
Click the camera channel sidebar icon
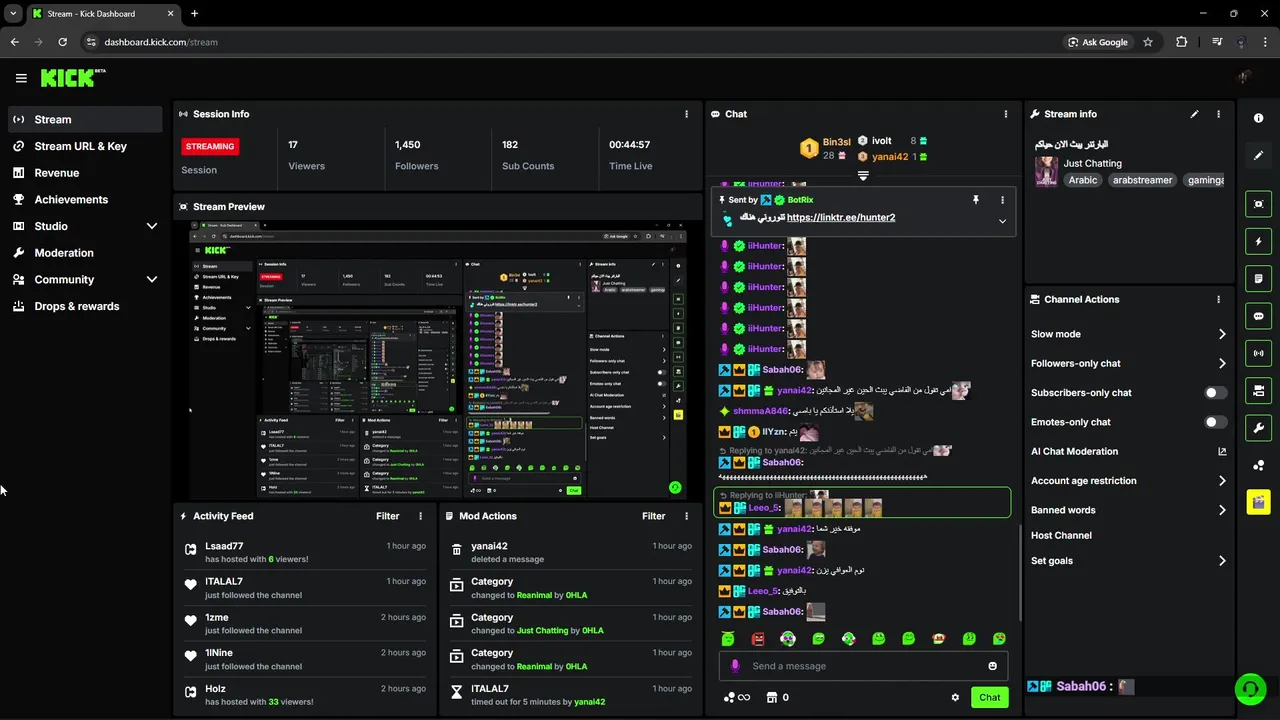[1258, 390]
